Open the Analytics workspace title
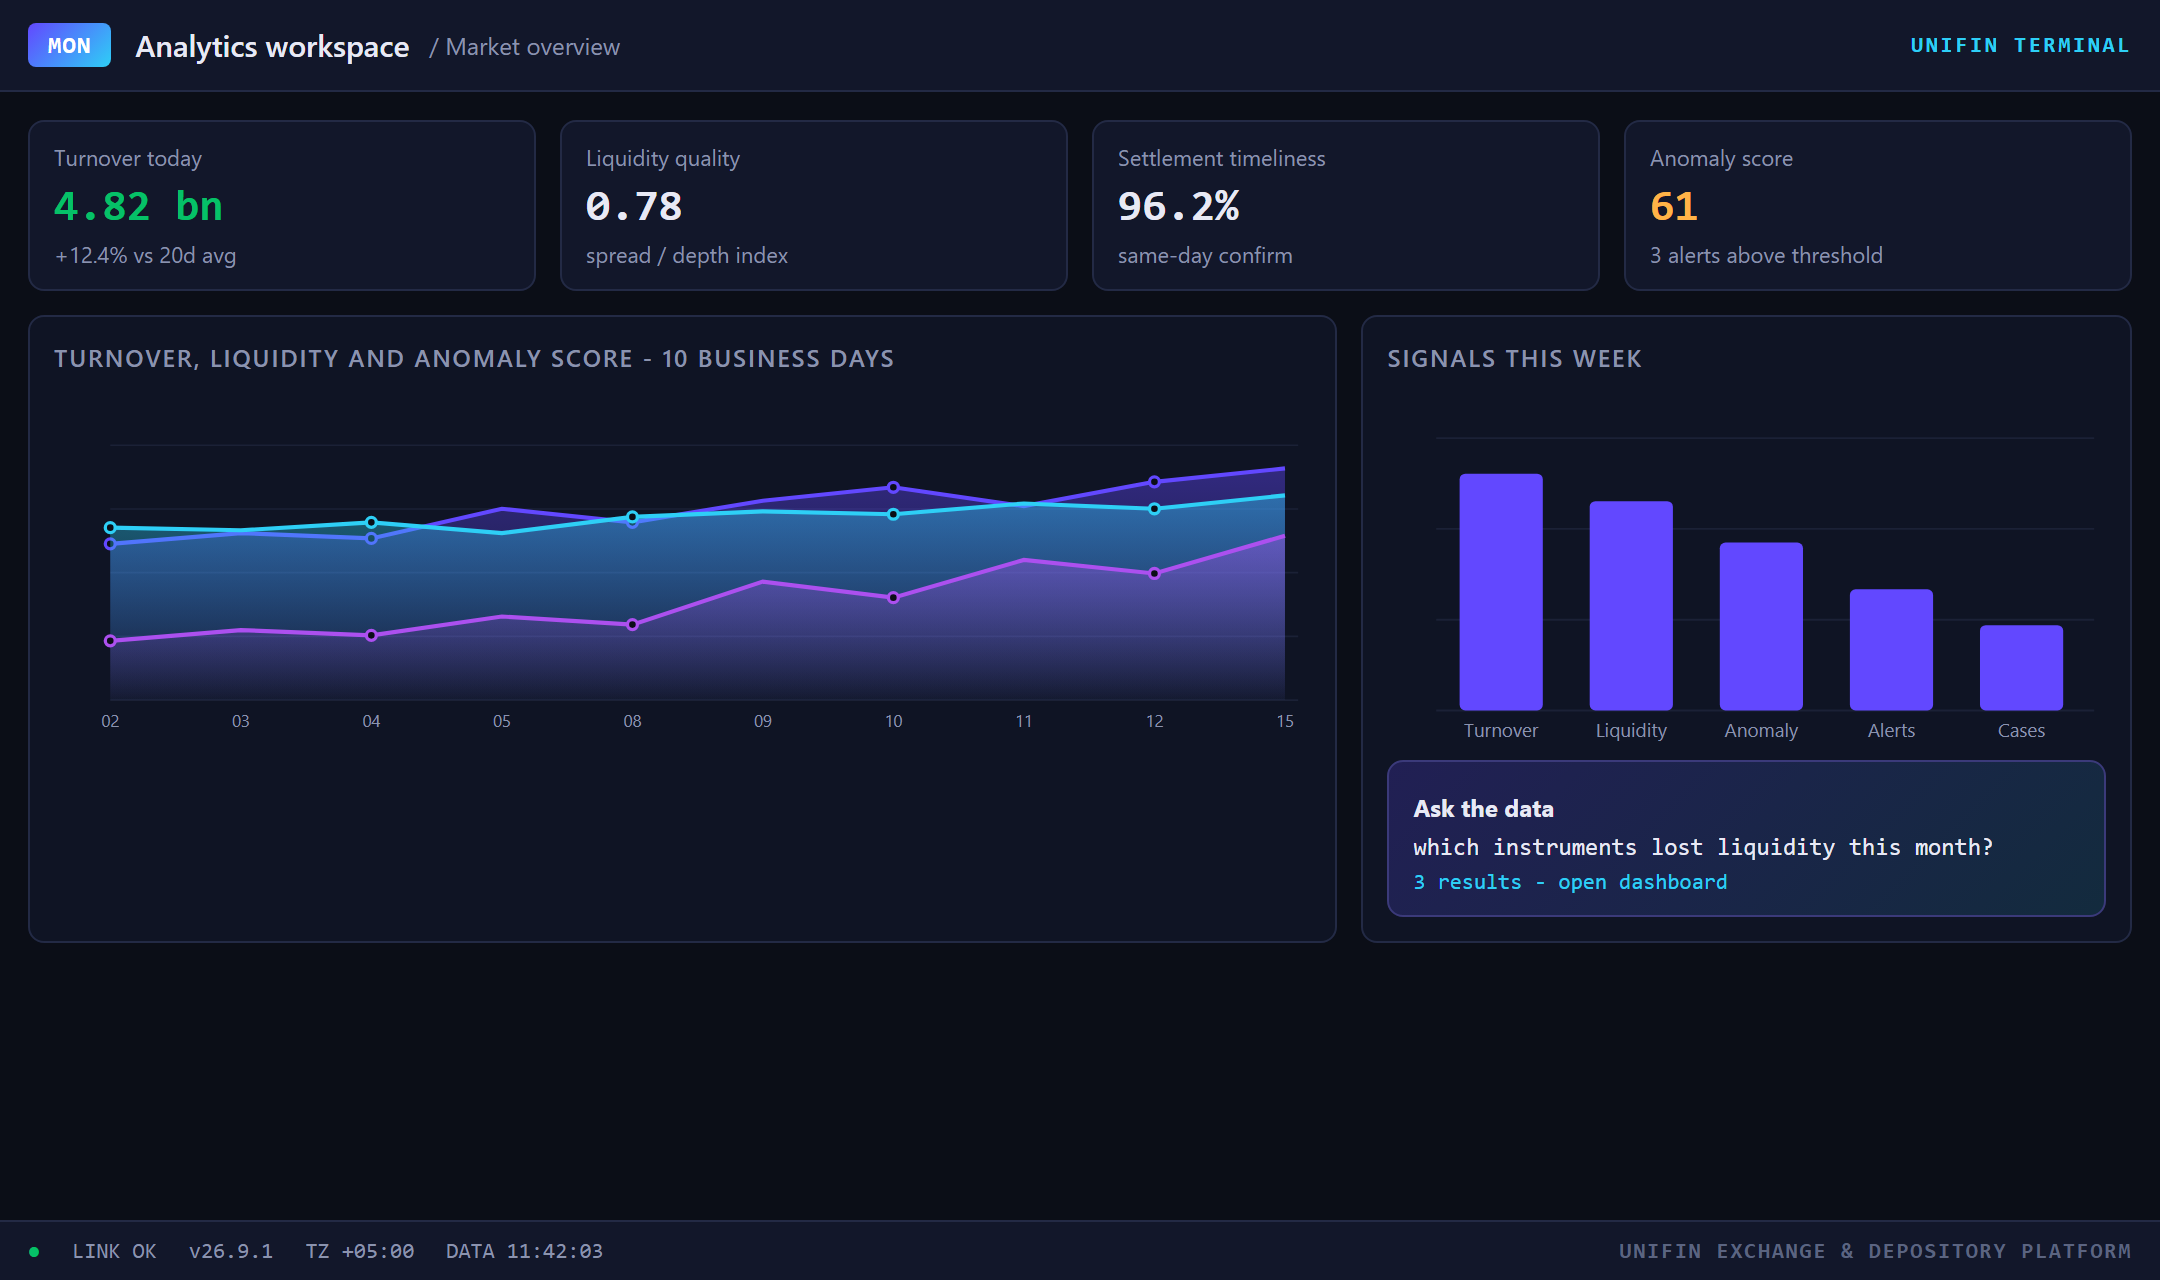 click(x=272, y=47)
